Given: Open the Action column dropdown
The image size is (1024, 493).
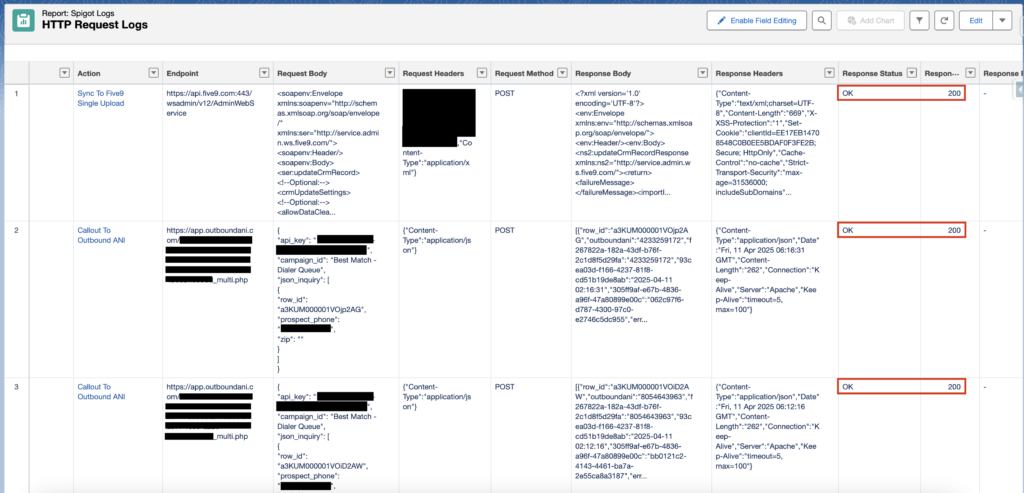Looking at the screenshot, I should click(153, 73).
